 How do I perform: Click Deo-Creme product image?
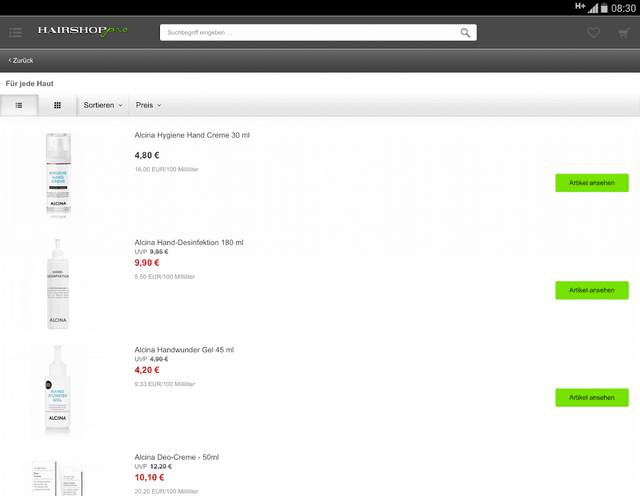tap(58, 478)
